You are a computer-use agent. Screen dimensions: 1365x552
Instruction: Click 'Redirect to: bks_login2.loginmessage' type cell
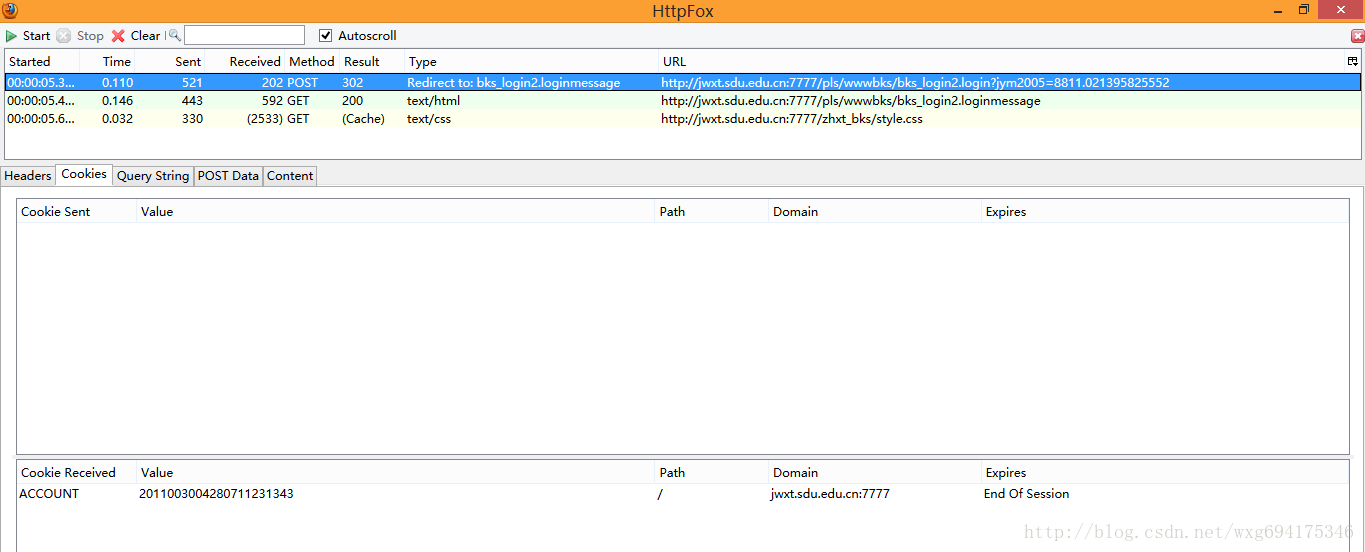513,83
